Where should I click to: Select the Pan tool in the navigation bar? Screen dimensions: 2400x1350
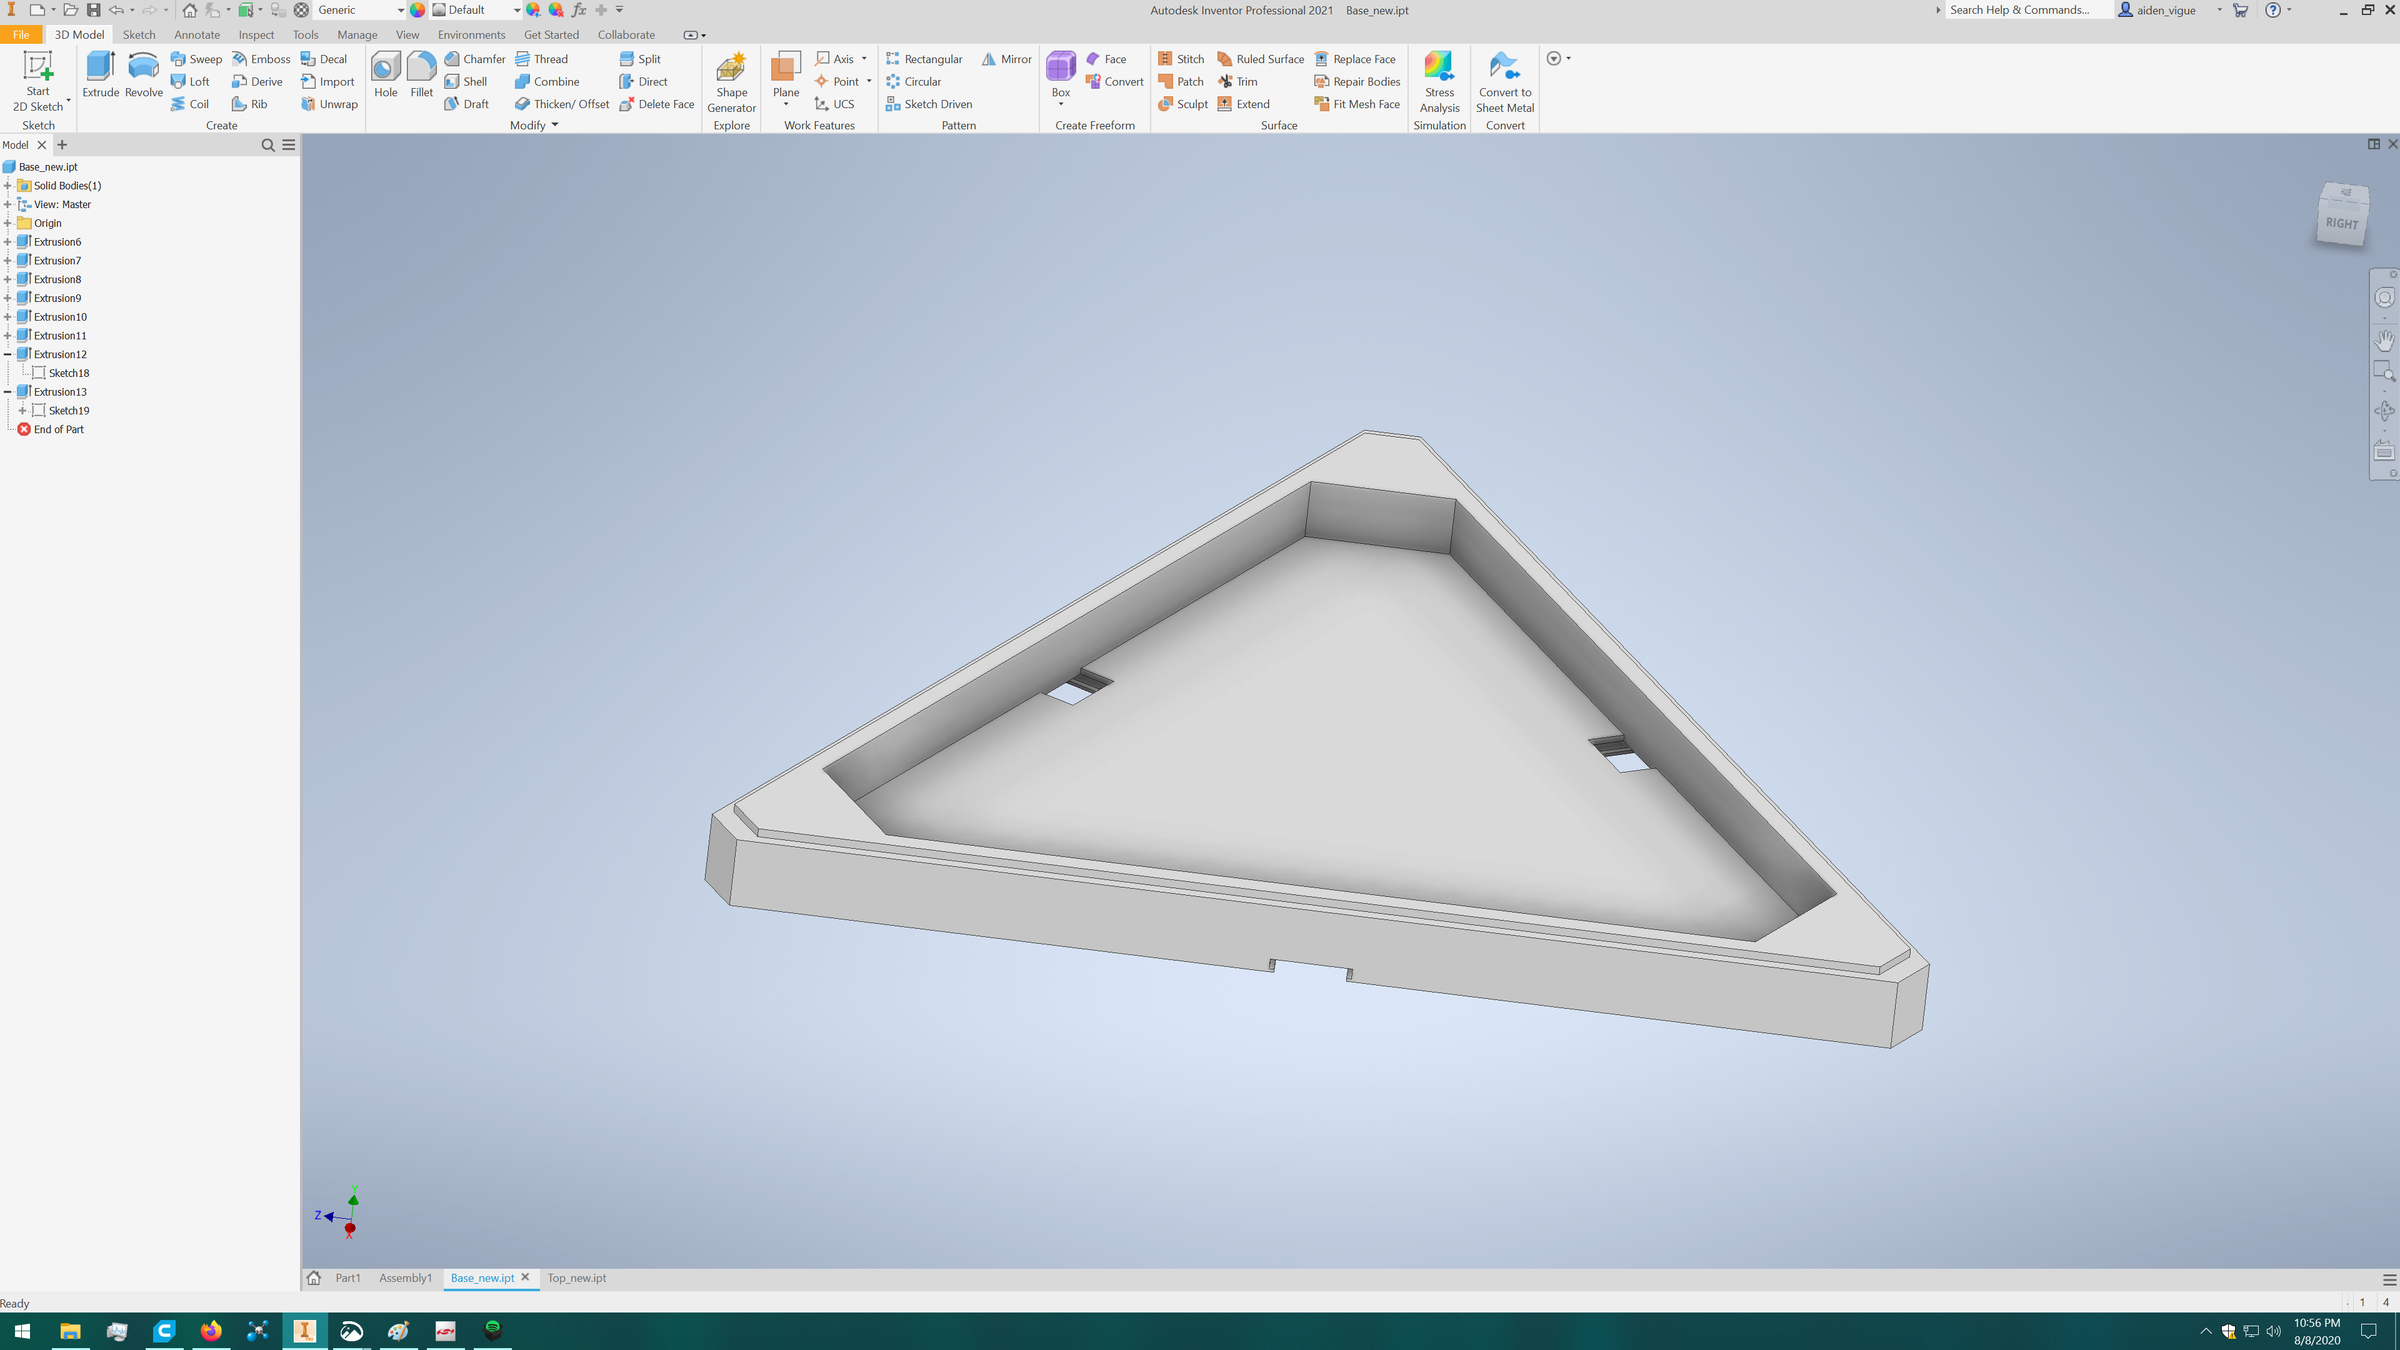pos(2384,340)
